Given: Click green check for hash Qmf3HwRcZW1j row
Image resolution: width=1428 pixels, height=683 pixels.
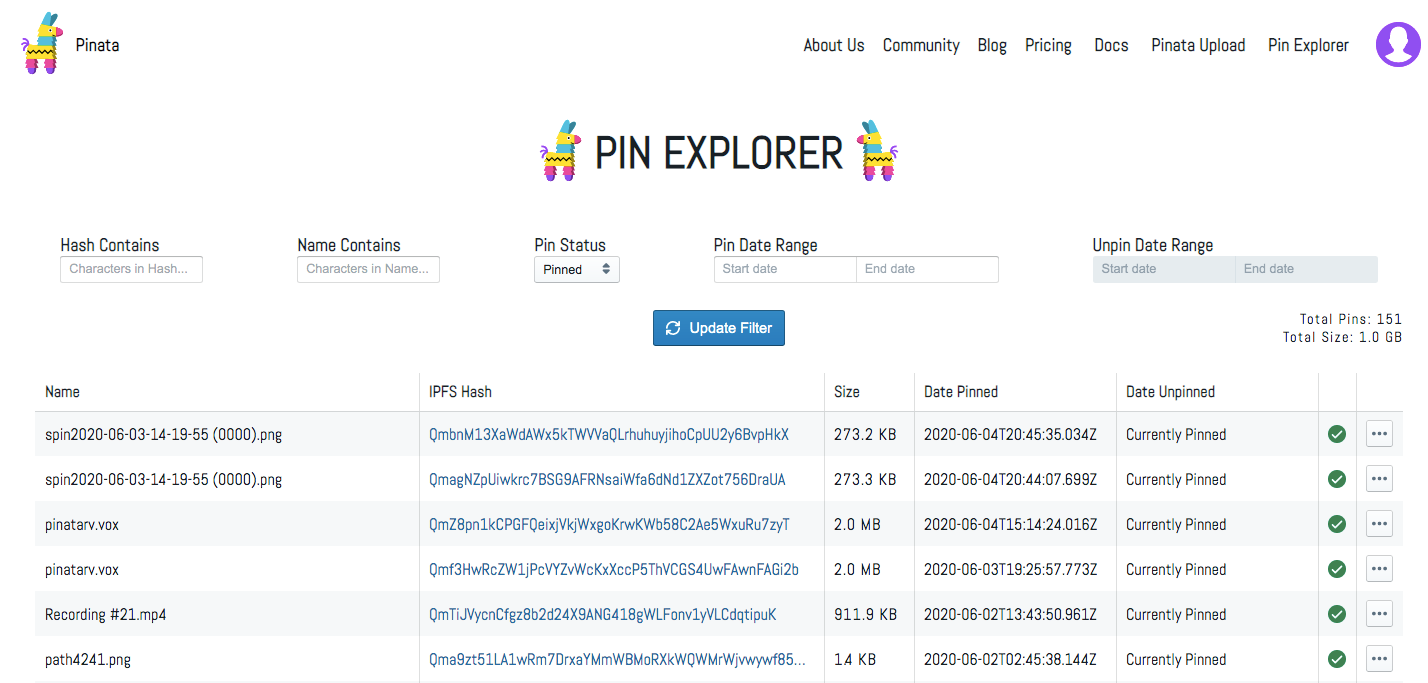Looking at the screenshot, I should coord(1337,569).
